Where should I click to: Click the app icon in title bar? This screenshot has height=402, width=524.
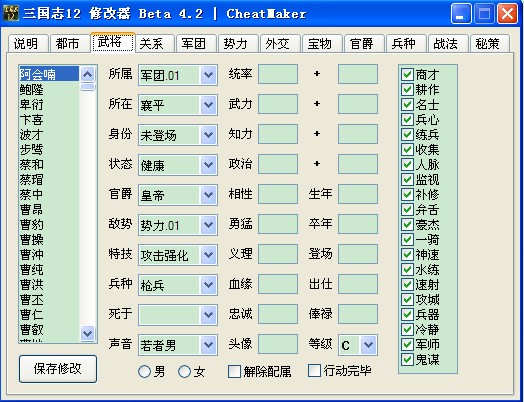(11, 14)
